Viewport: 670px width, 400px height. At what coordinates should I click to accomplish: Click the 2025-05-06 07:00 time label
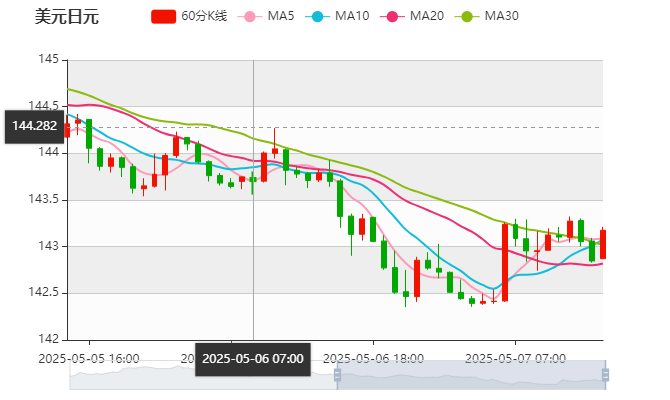252,358
